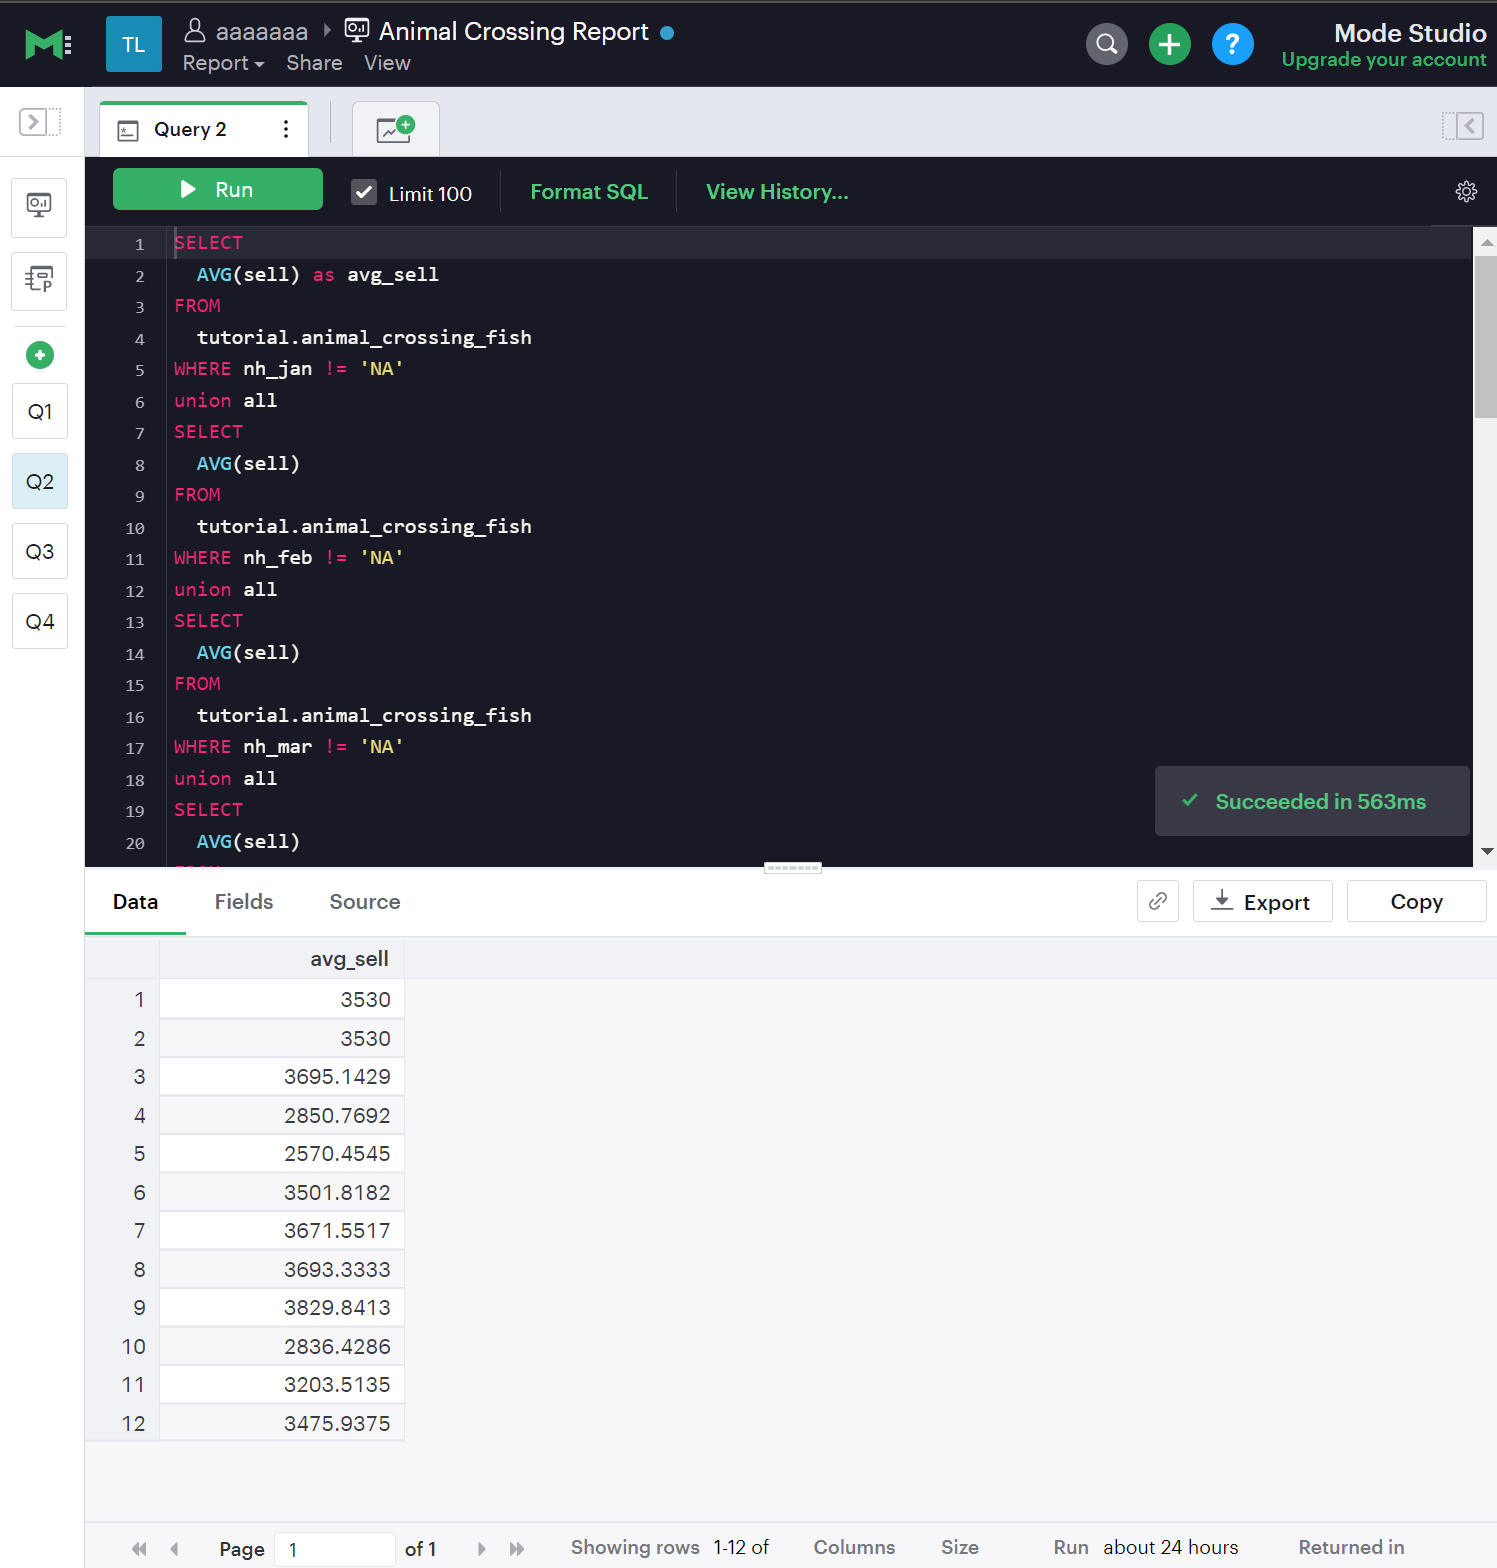1497x1568 pixels.
Task: Select query Q3 in sidebar
Action: pos(40,551)
